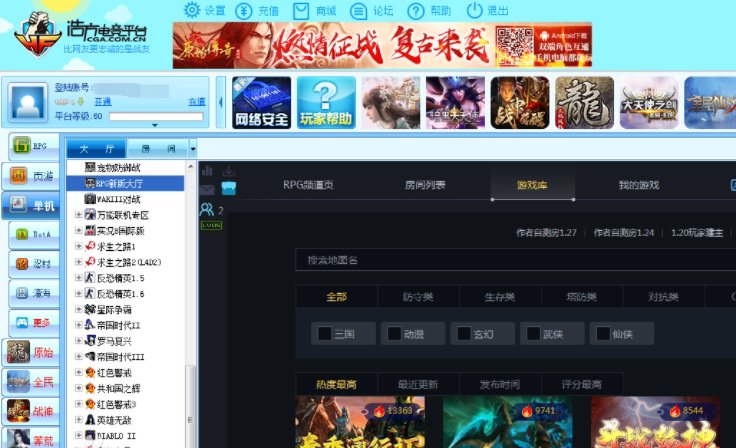
Task: Click the 搜索地图名 search field
Action: 515,260
